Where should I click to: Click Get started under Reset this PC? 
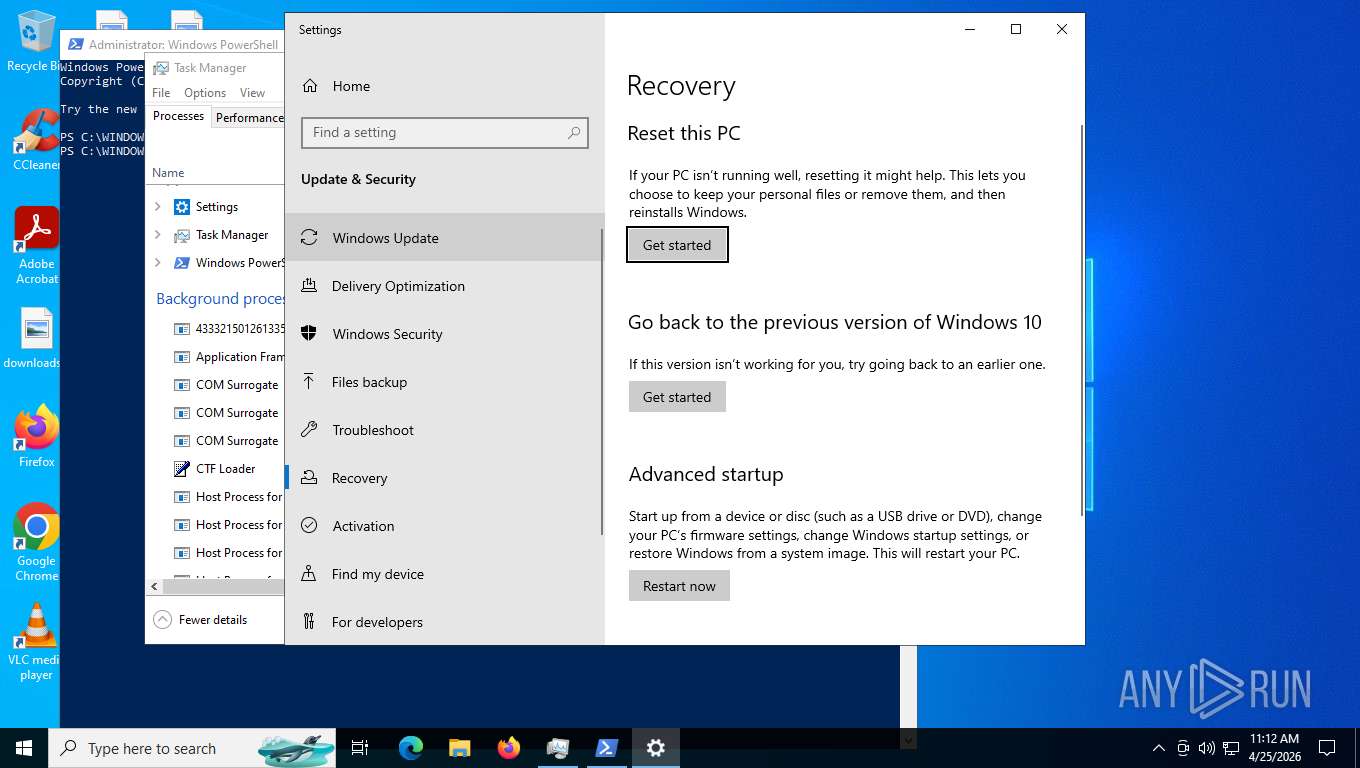click(x=677, y=245)
